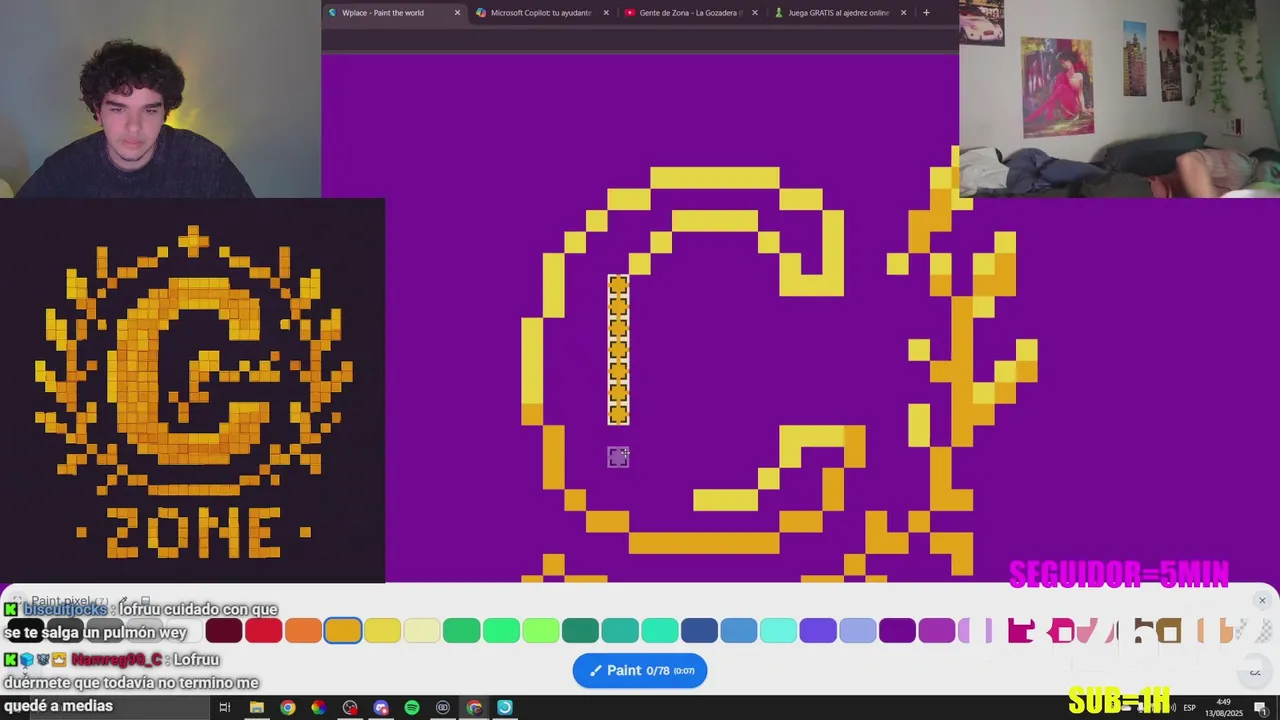Open the Juega GRATIS al ajedrez online tab
1280x720 pixels.
click(x=838, y=13)
